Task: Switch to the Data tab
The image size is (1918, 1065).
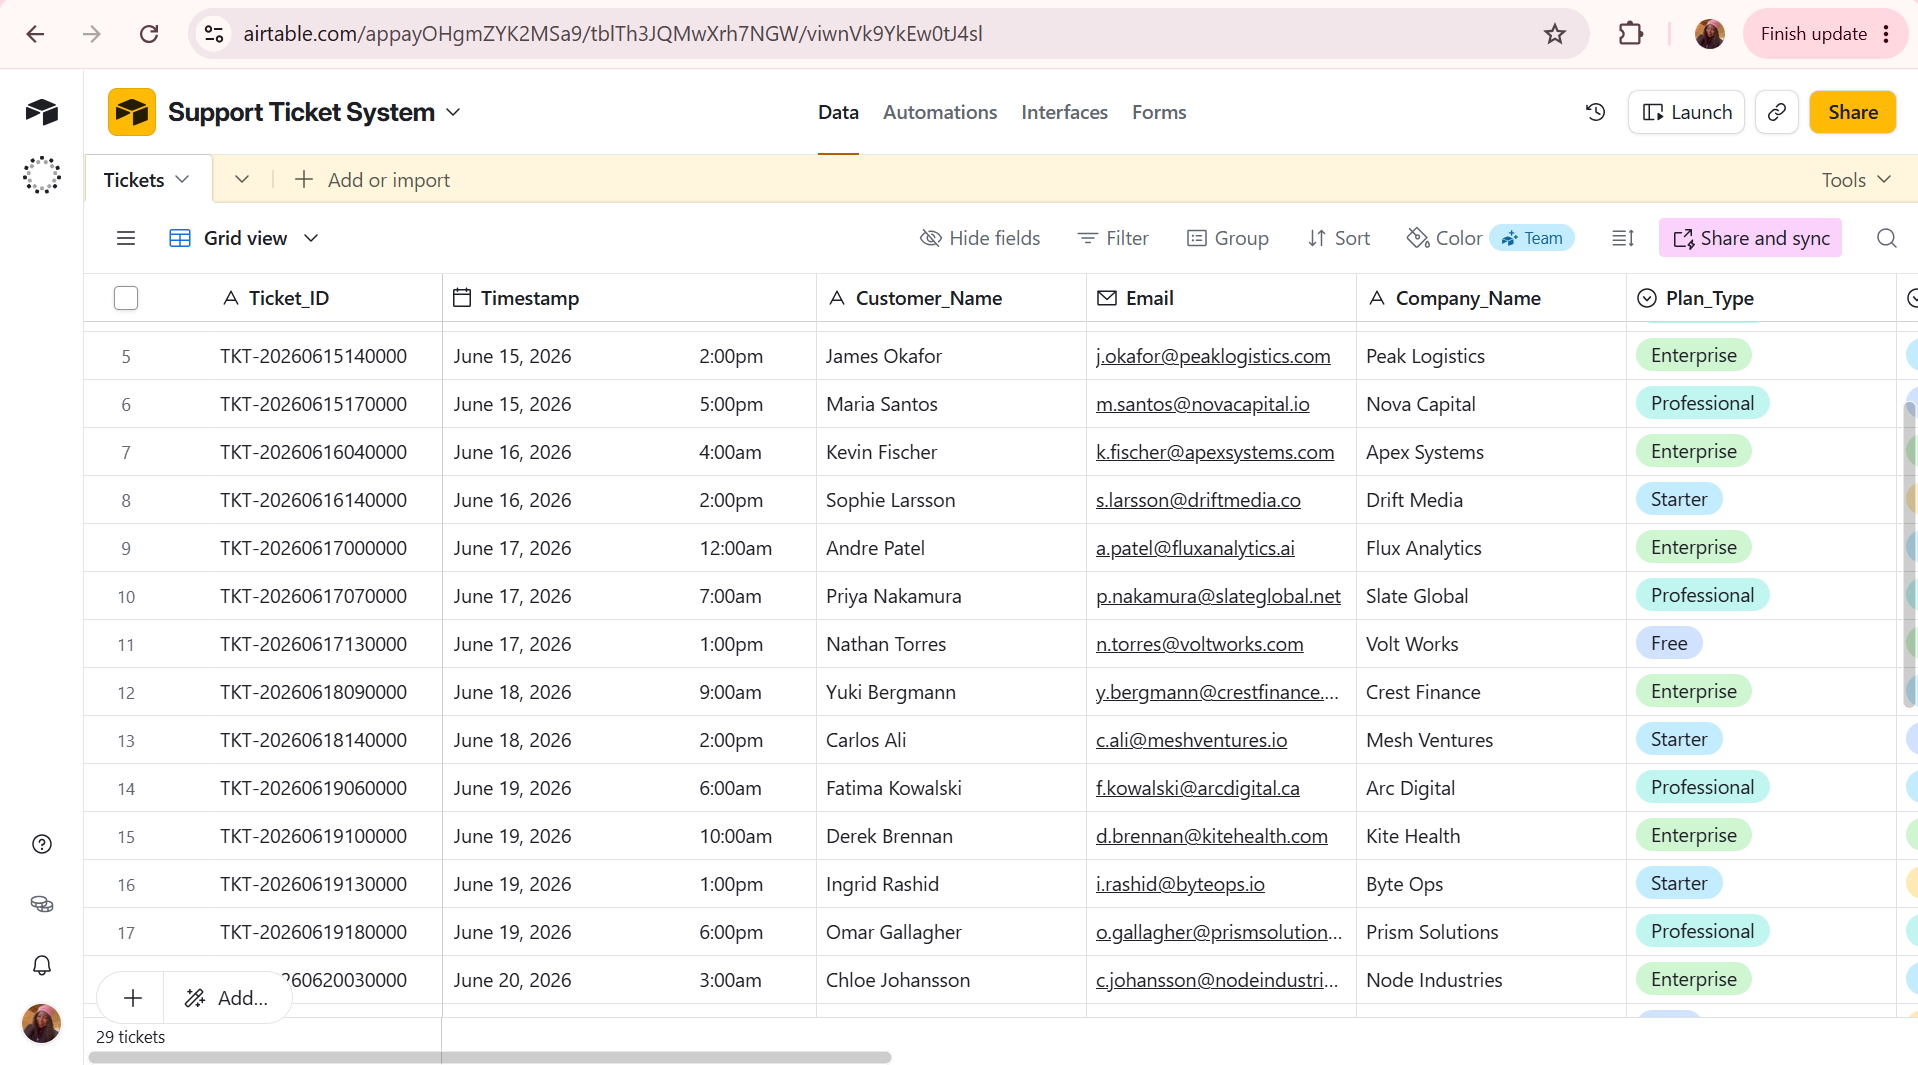Action: (x=838, y=112)
